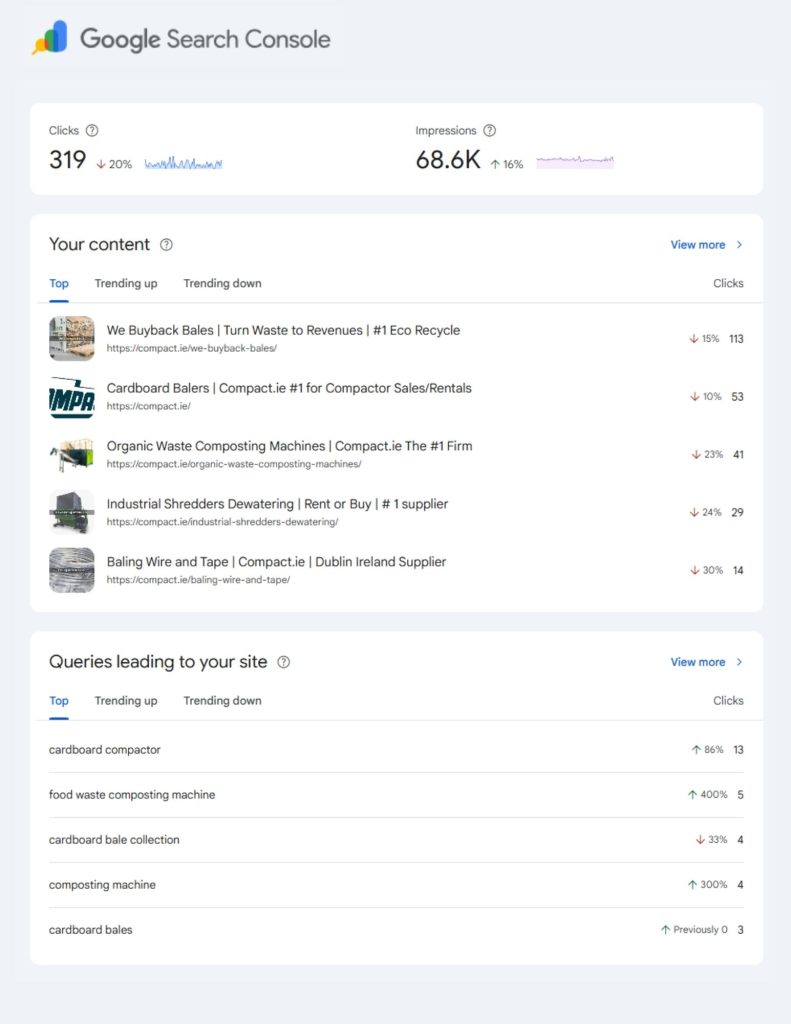The image size is (791, 1024).
Task: Expand Your content via View more chevron
Action: pos(739,245)
